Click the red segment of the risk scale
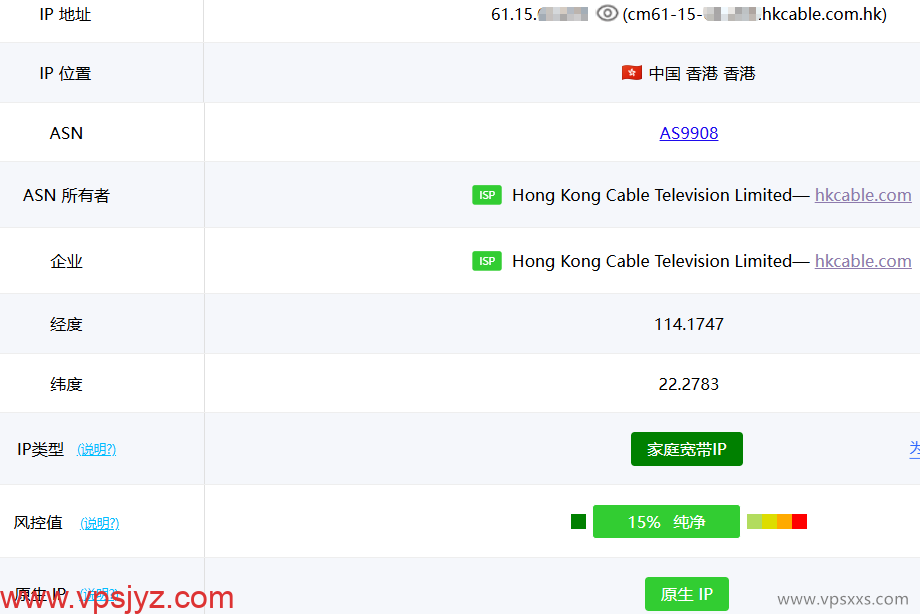 (799, 521)
